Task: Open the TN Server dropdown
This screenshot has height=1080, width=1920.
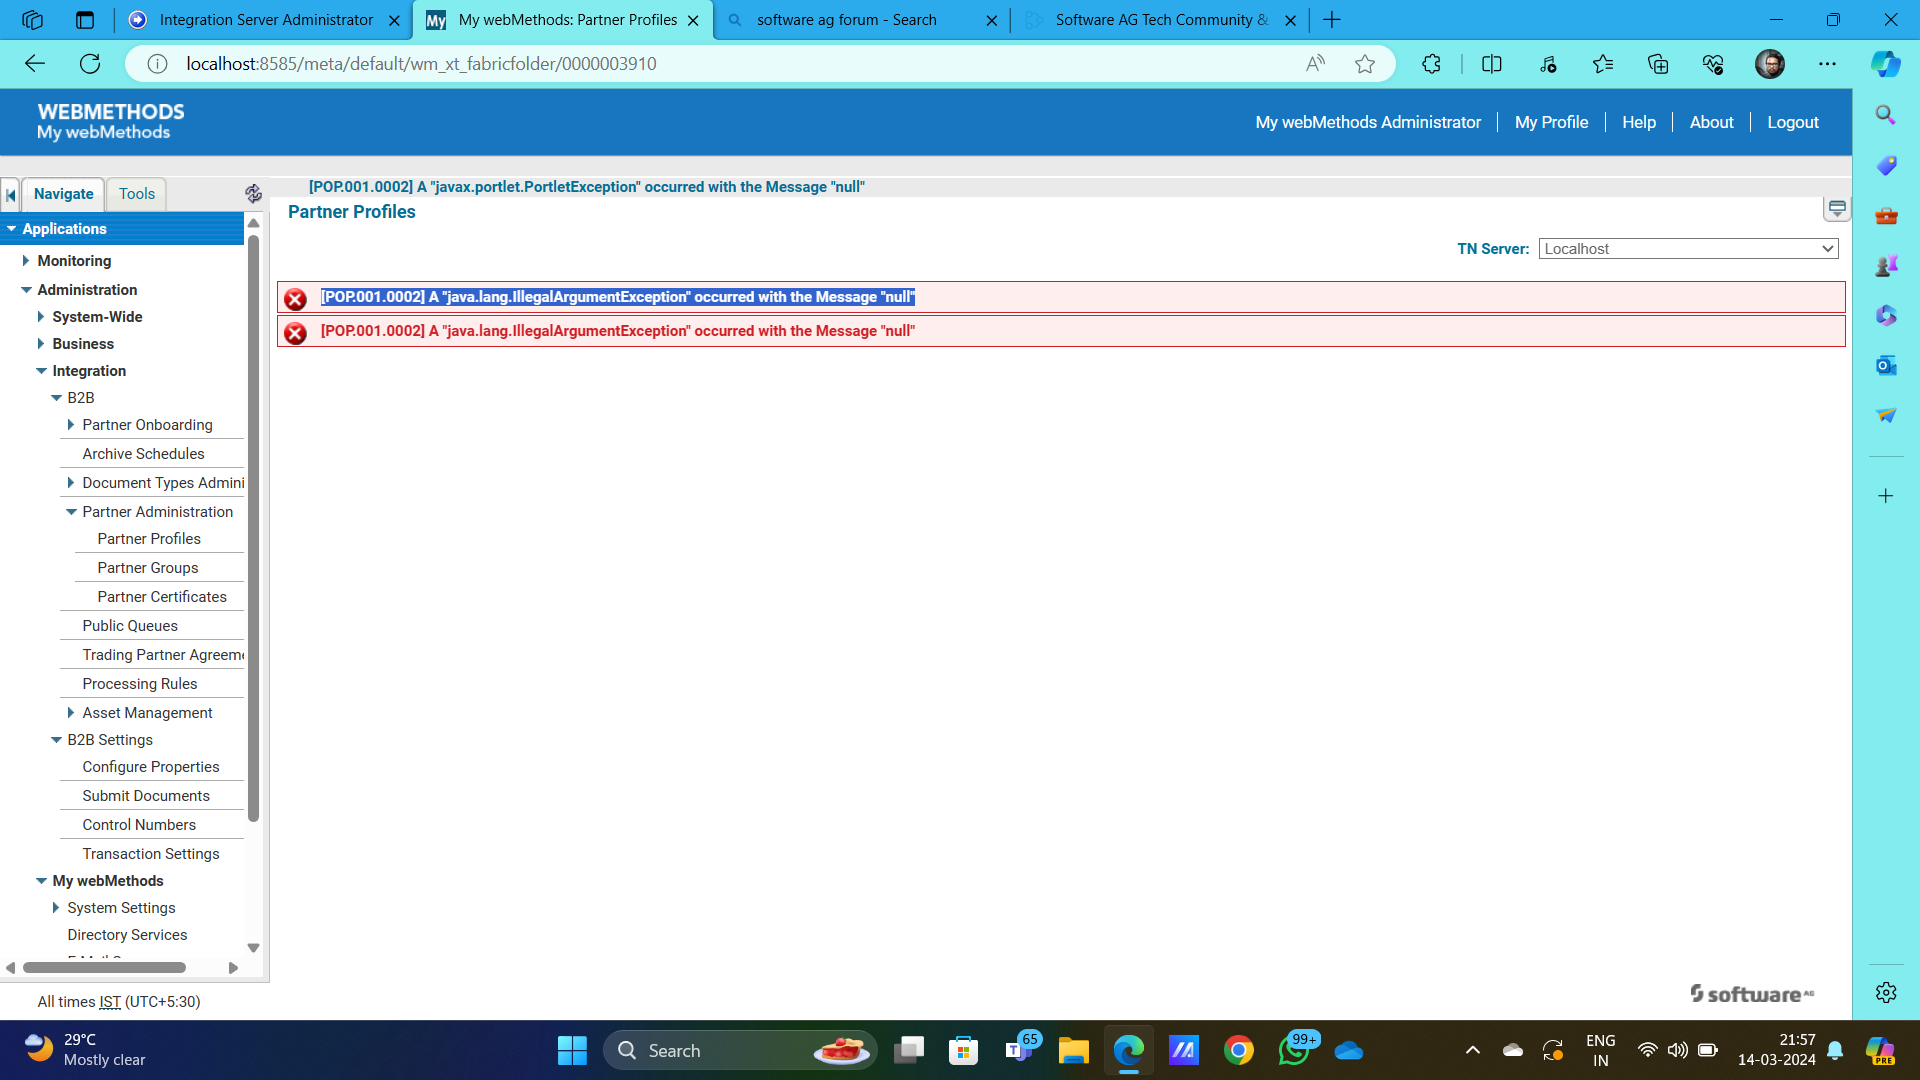Action: click(x=1688, y=249)
